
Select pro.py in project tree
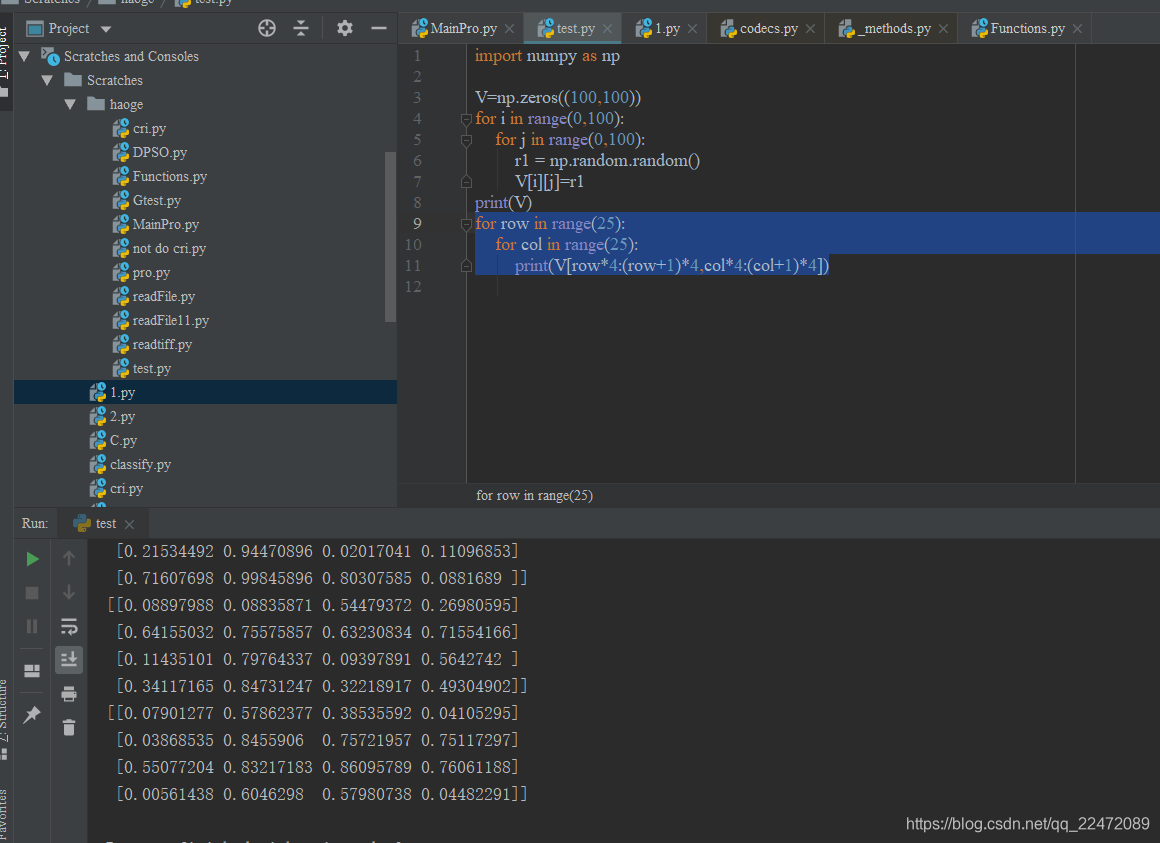coord(151,273)
